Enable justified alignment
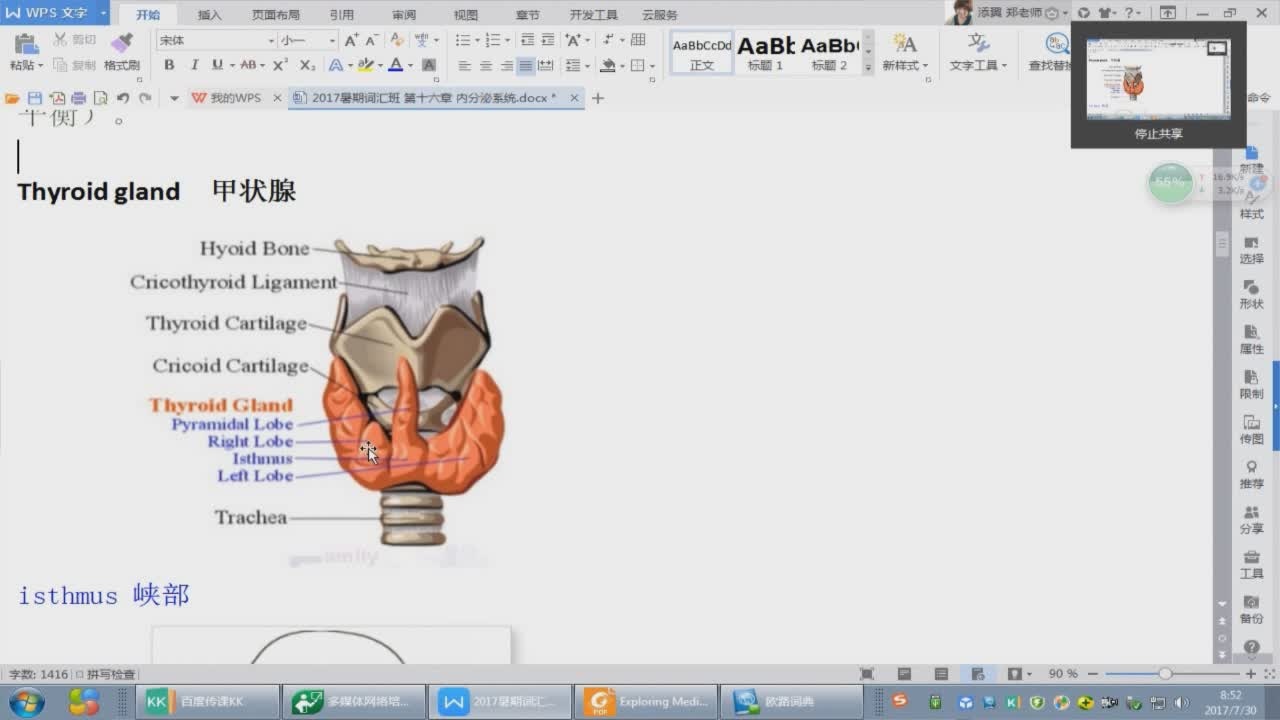The width and height of the screenshot is (1280, 720). 526,65
